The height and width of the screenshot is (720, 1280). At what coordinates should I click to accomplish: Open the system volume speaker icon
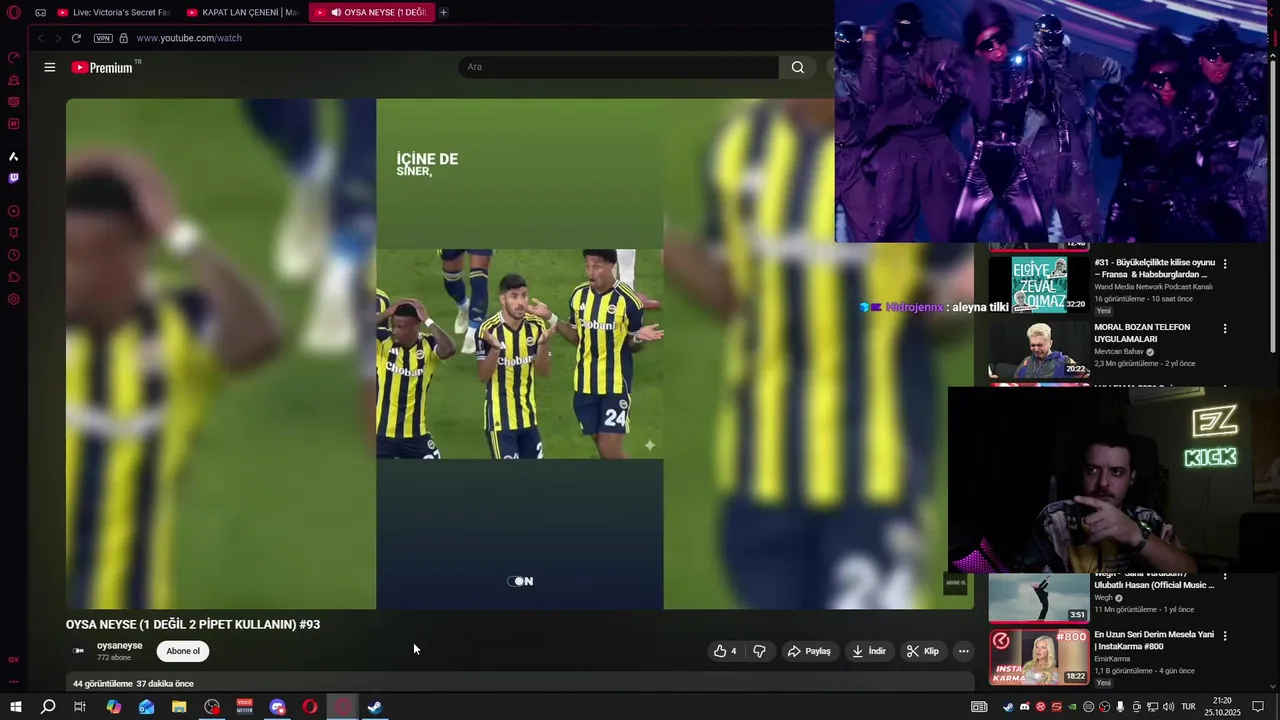1168,707
